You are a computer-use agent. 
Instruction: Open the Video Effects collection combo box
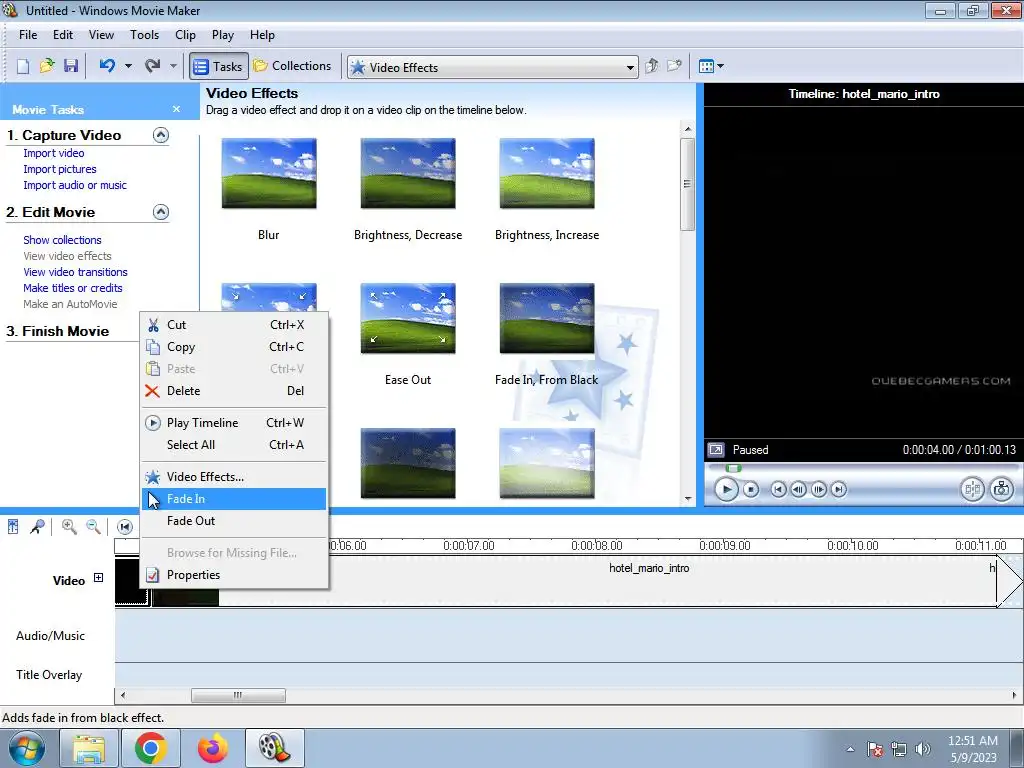point(492,67)
